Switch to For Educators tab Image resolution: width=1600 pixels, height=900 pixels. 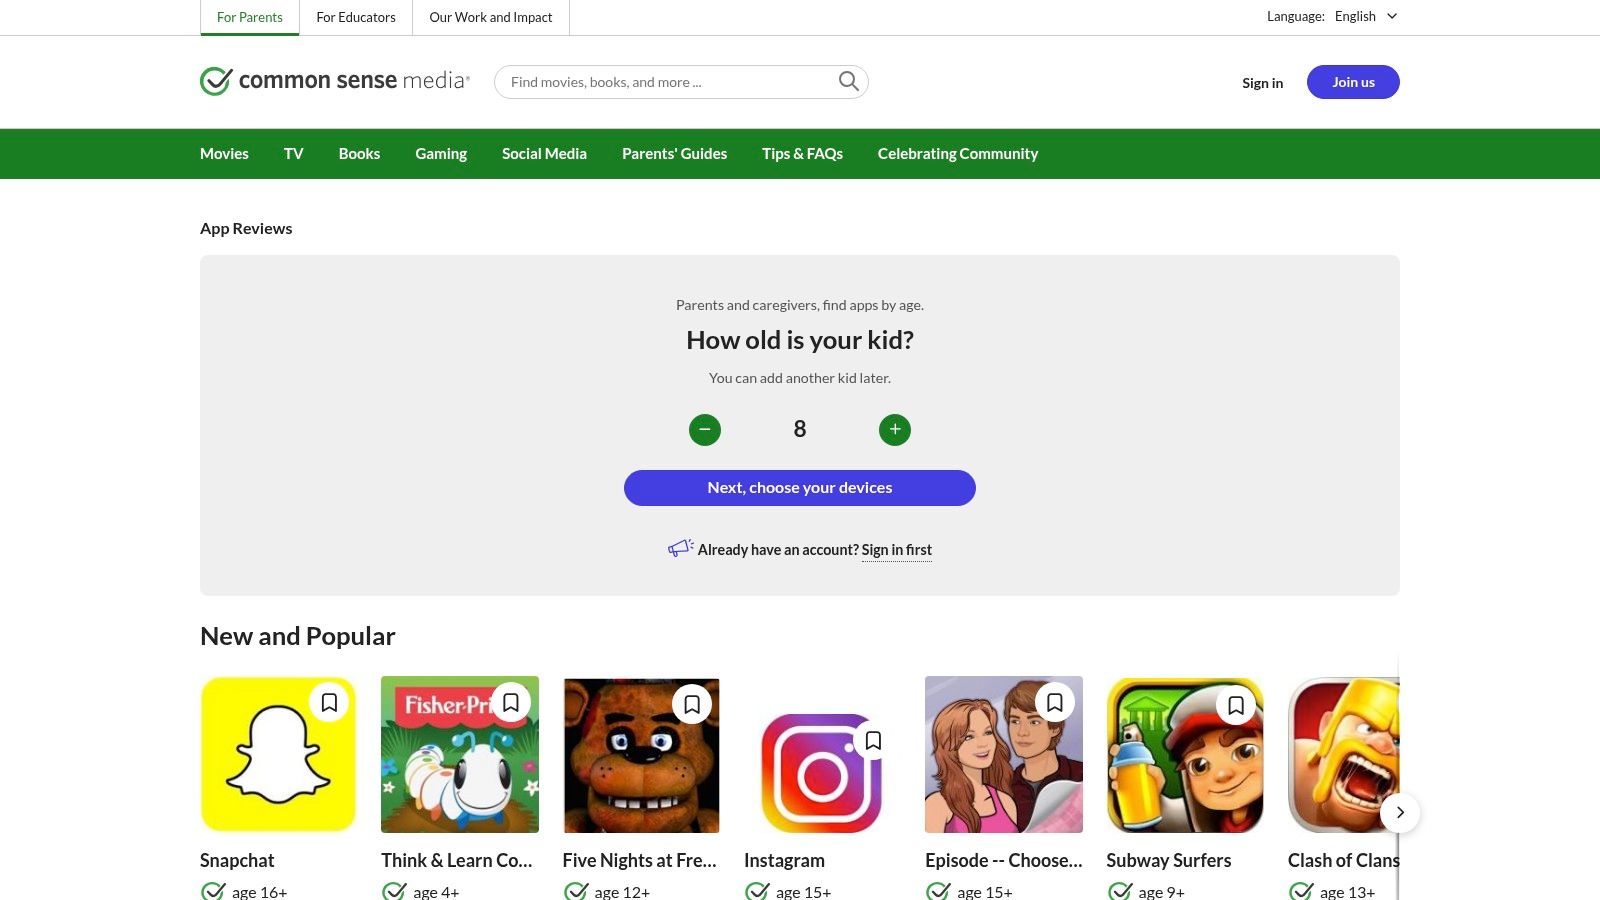click(x=356, y=17)
